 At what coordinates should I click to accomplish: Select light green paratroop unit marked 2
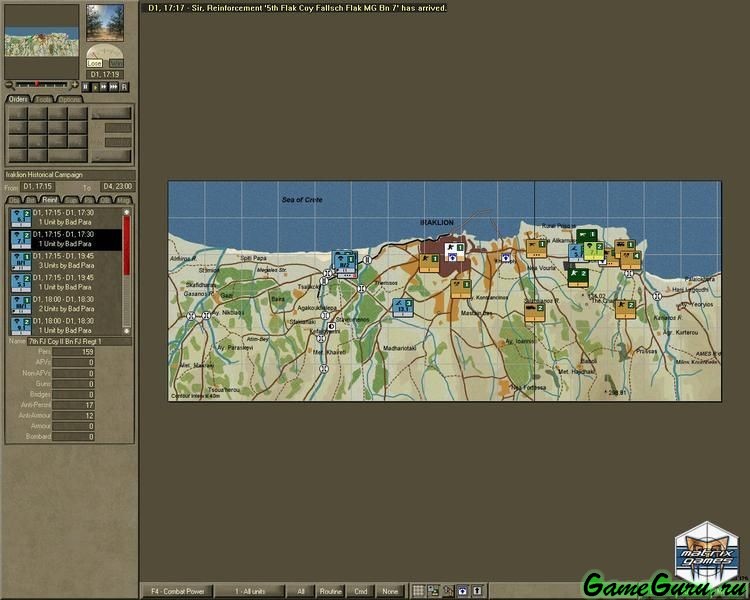[x=594, y=251]
